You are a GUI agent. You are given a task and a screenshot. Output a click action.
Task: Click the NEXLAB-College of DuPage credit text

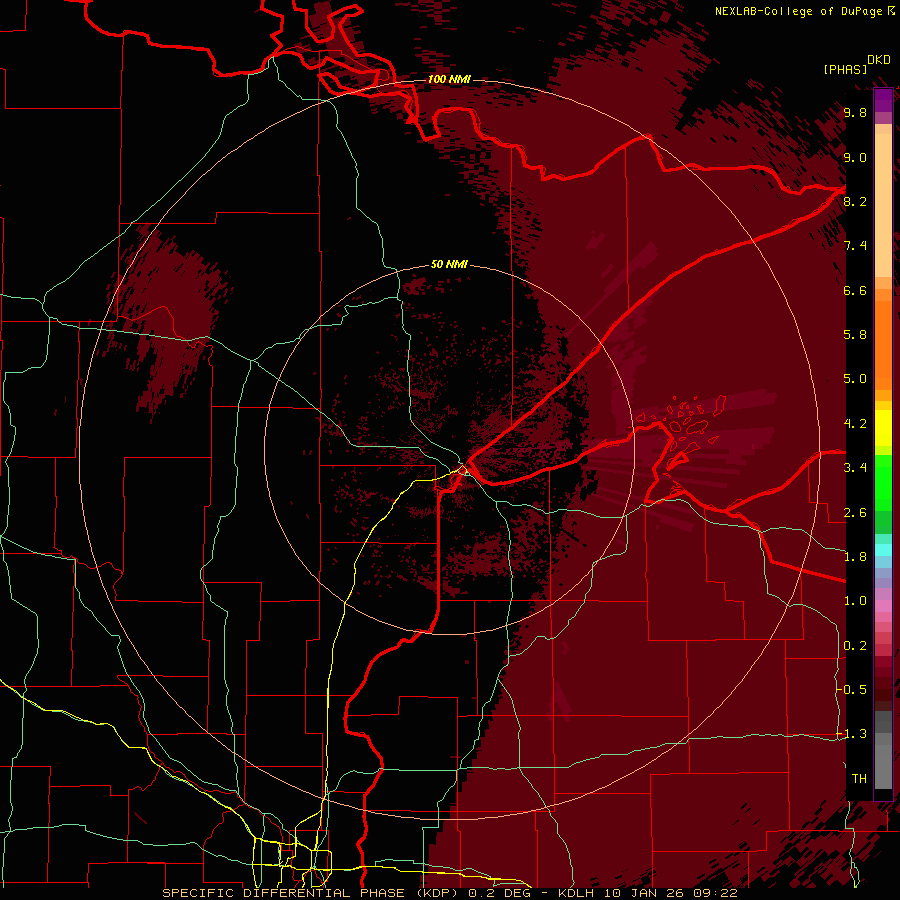pos(798,11)
